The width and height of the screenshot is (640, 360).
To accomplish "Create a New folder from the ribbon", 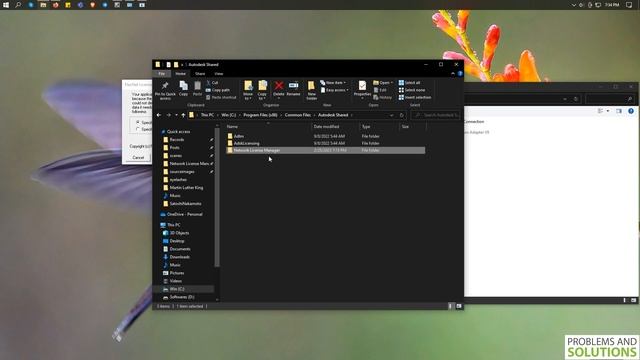I will pyautogui.click(x=311, y=90).
